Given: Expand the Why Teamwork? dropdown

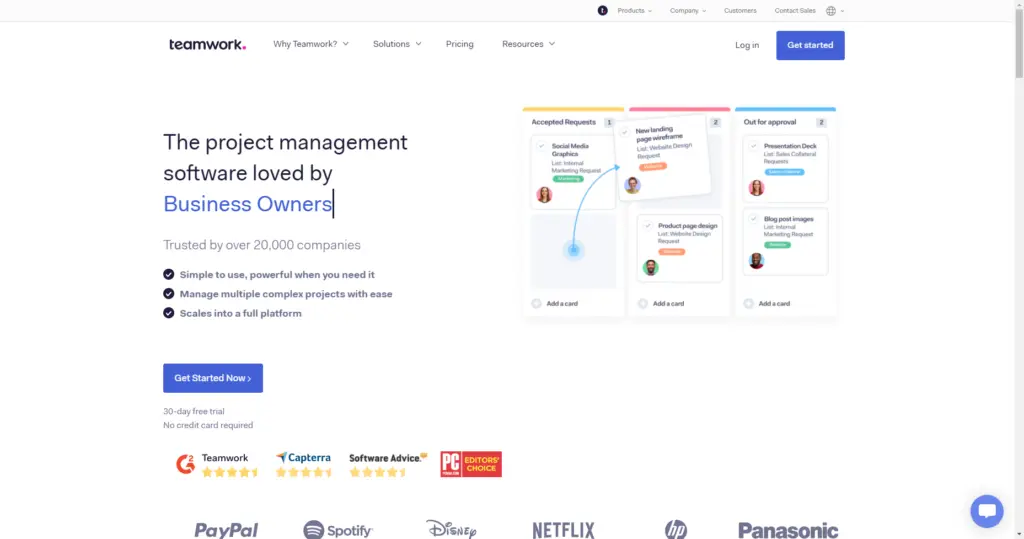Looking at the screenshot, I should coord(311,44).
